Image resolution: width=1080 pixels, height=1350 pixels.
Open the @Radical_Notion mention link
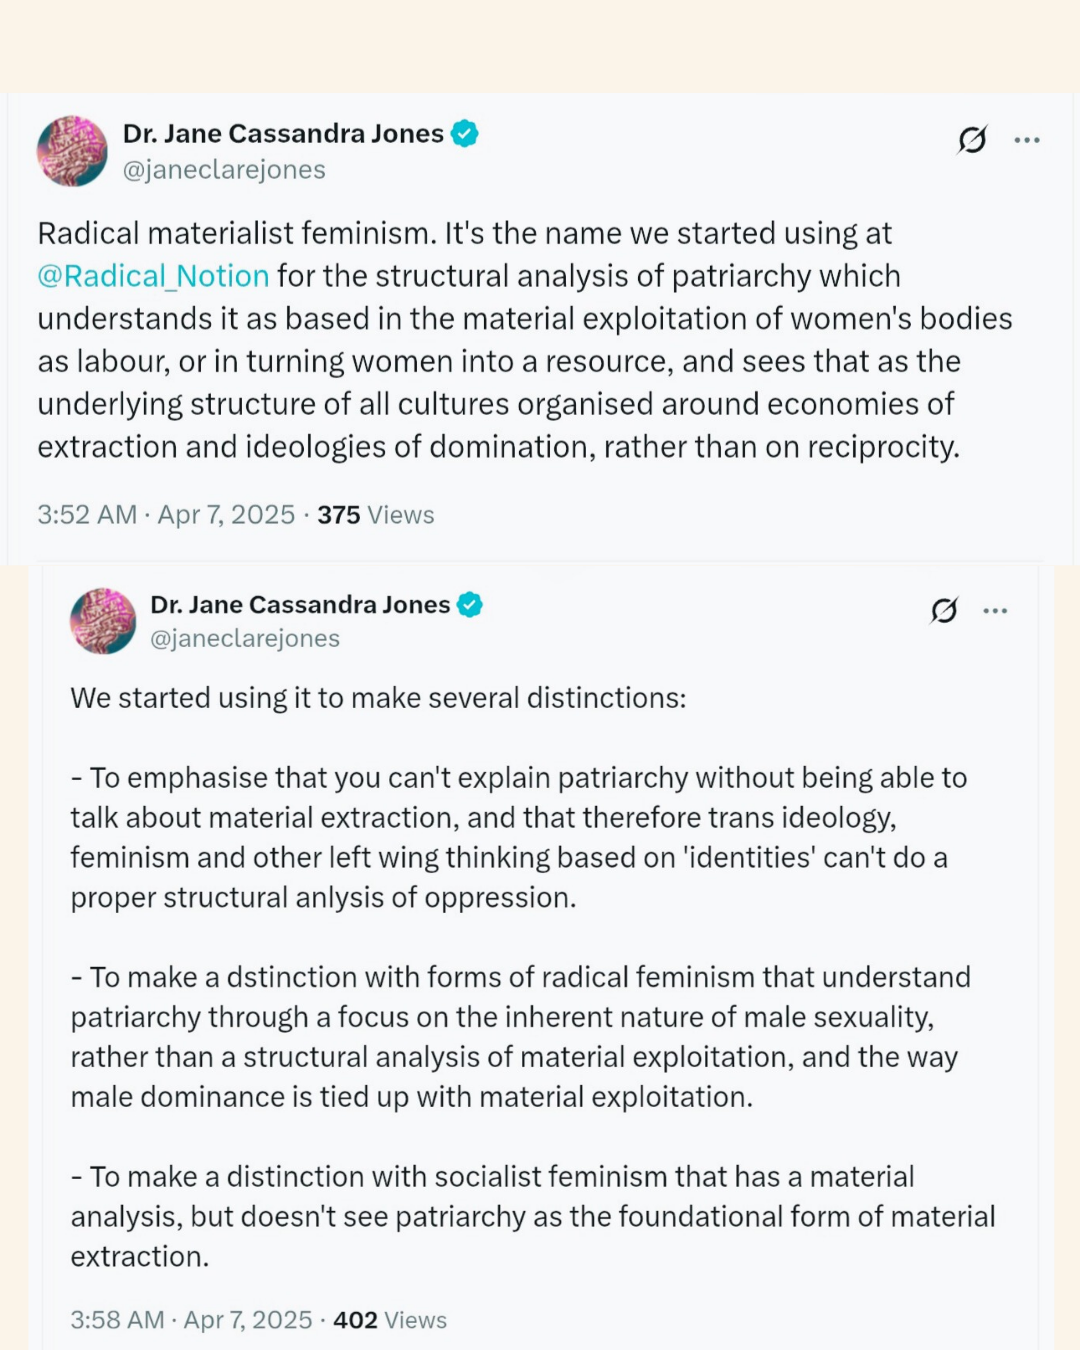pyautogui.click(x=152, y=276)
